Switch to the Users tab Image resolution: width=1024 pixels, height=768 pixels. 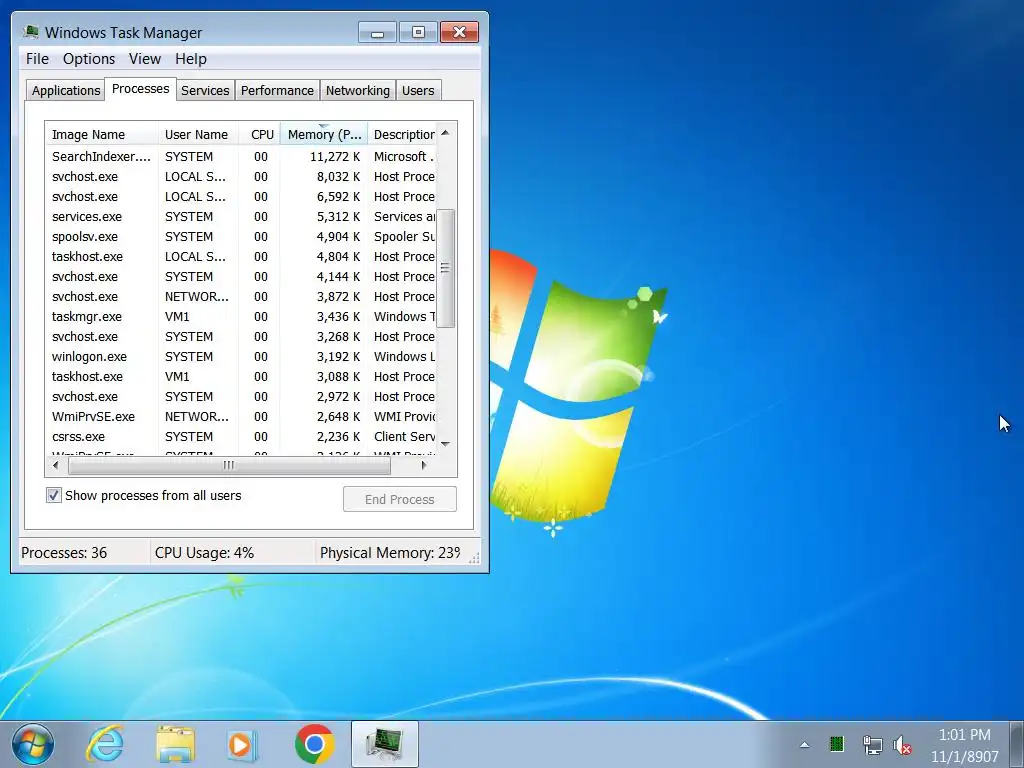[418, 91]
